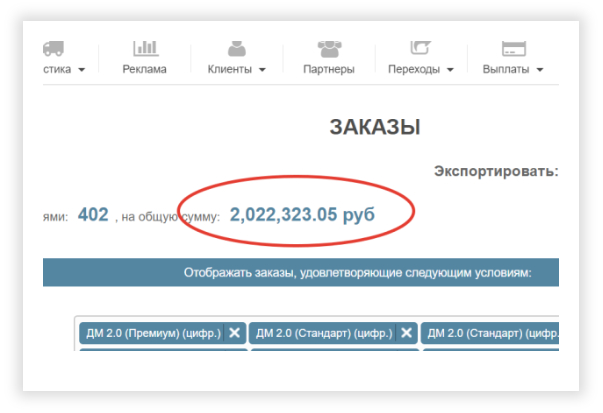Remove the first ДМ 2.0 (Стандарт) tag
Image resolution: width=603 pixels, height=413 pixels.
point(406,334)
